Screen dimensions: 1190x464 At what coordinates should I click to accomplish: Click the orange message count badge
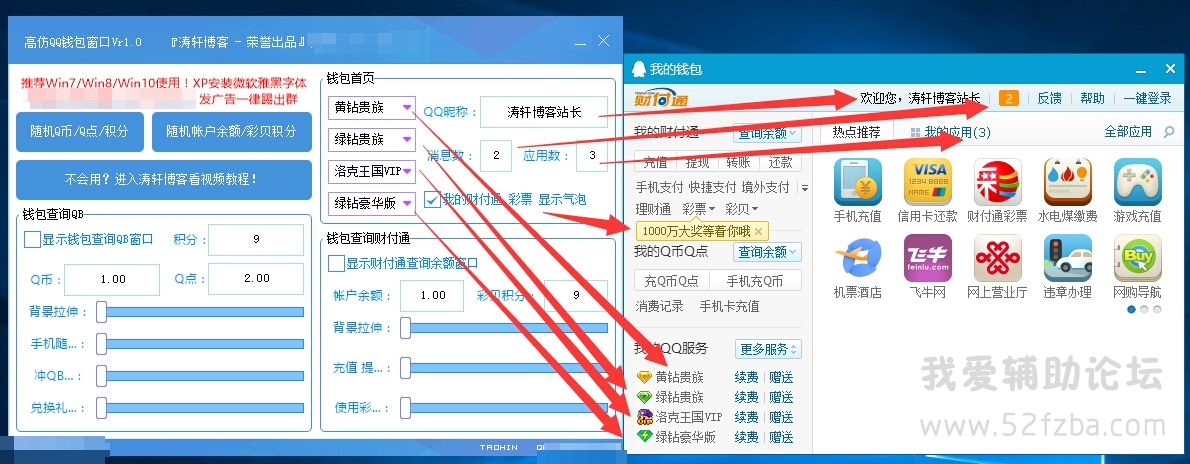[1009, 98]
